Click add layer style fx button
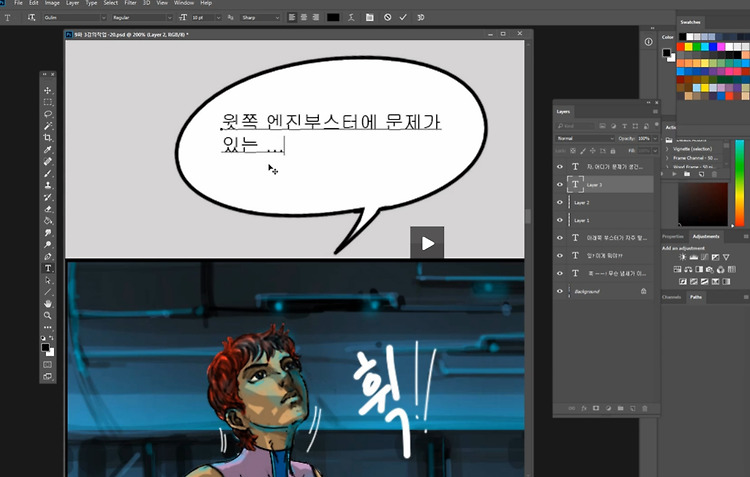The height and width of the screenshot is (477, 750). (584, 408)
